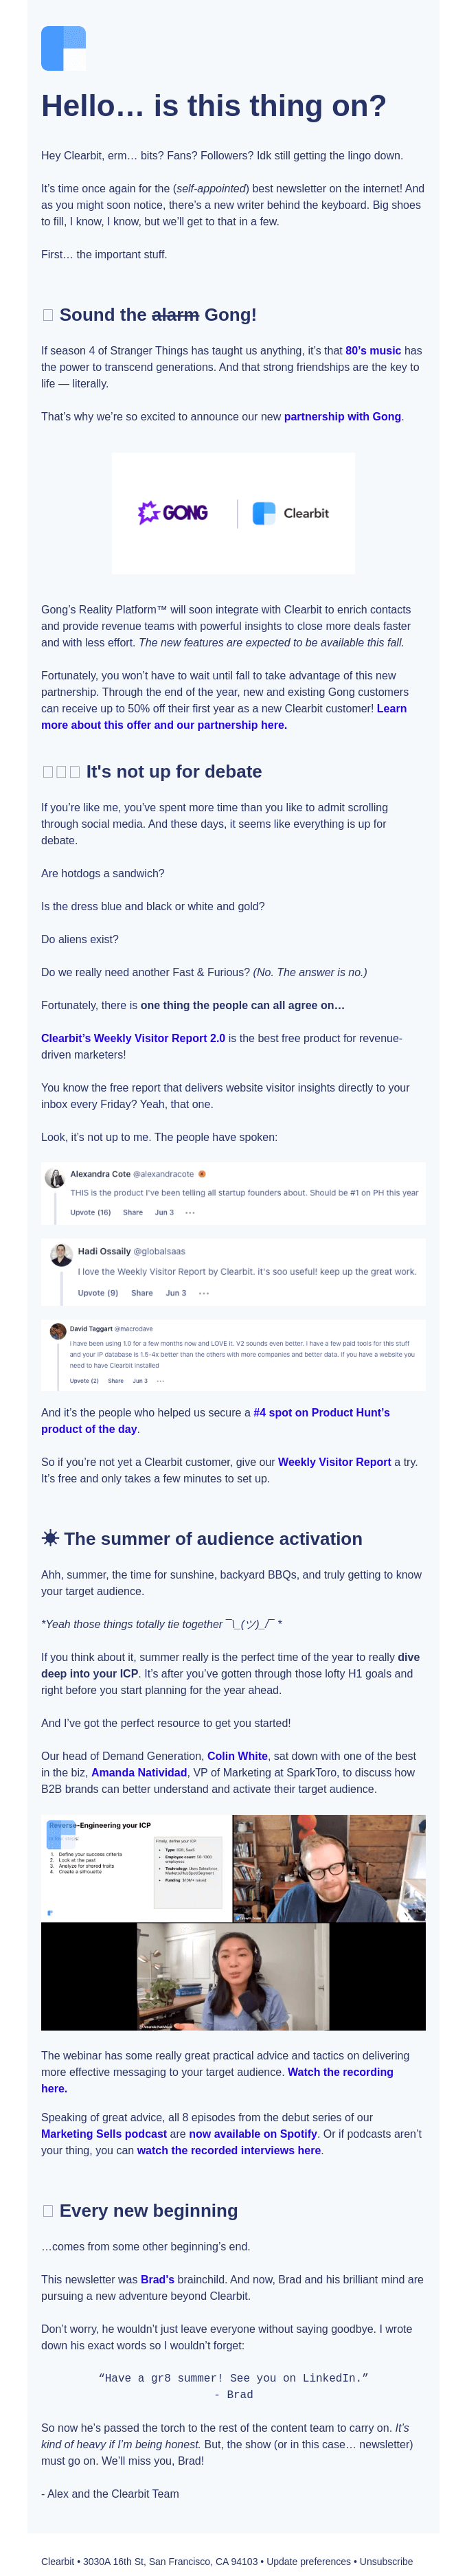
Task: Upvote Alexandra Cote's comment
Action: pos(90,1212)
